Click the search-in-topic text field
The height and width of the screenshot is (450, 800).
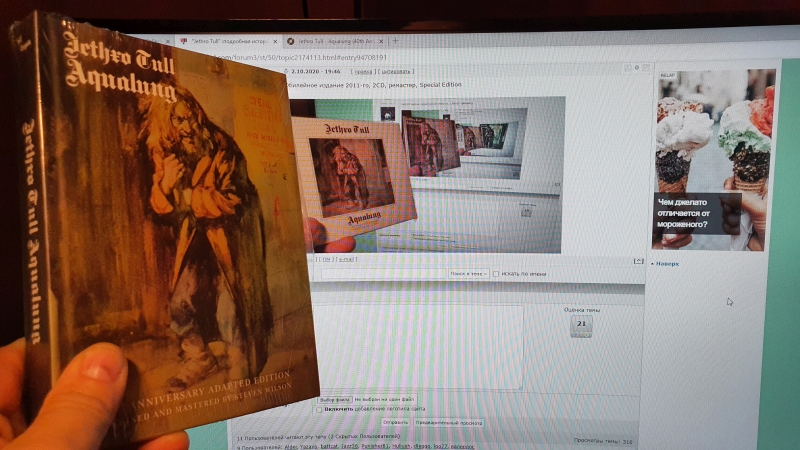pos(384,273)
